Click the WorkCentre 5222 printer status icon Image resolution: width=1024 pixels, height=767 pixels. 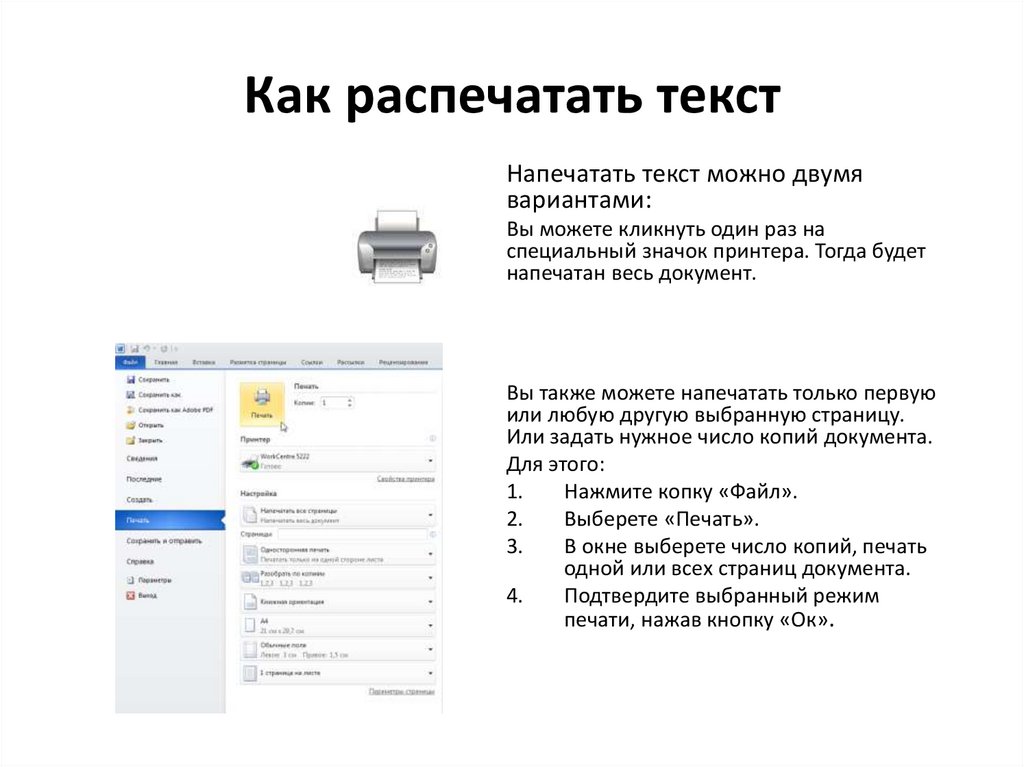[x=250, y=463]
